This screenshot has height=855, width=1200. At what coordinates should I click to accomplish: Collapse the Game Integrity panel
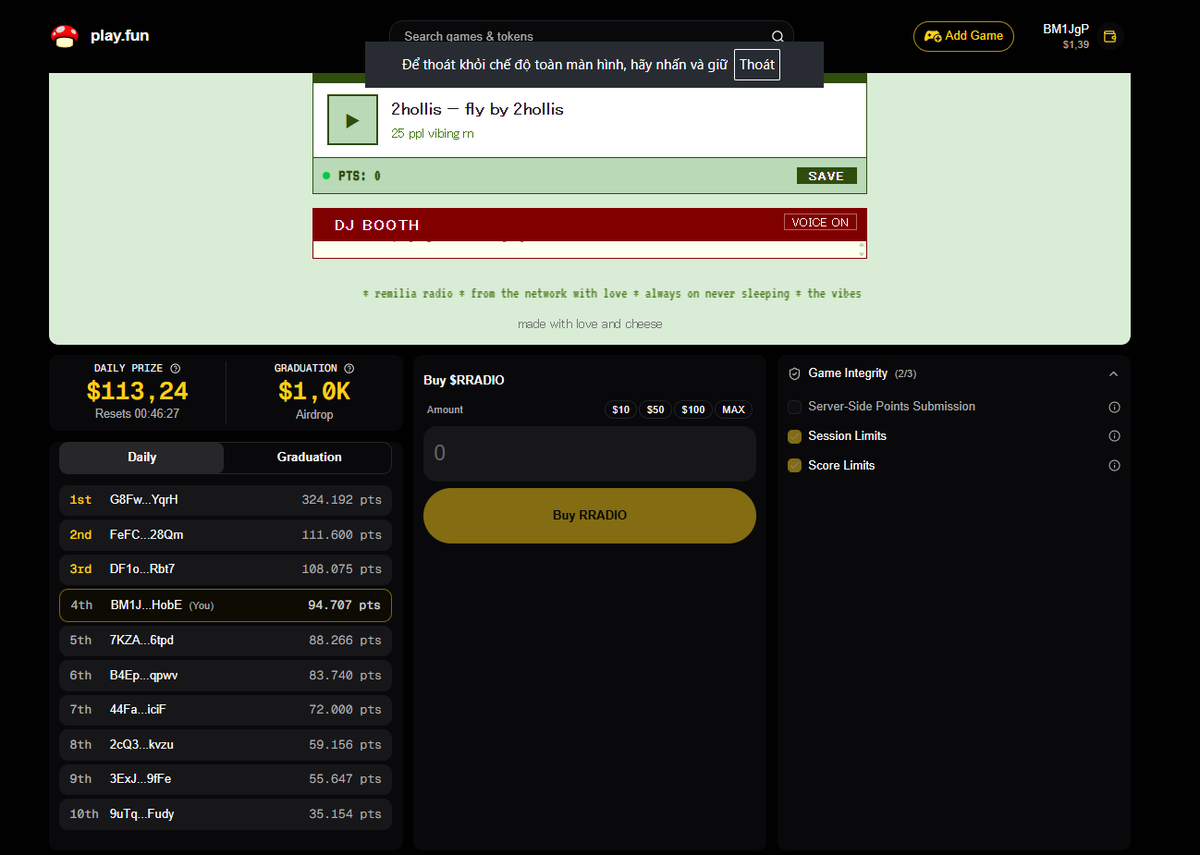click(1114, 374)
